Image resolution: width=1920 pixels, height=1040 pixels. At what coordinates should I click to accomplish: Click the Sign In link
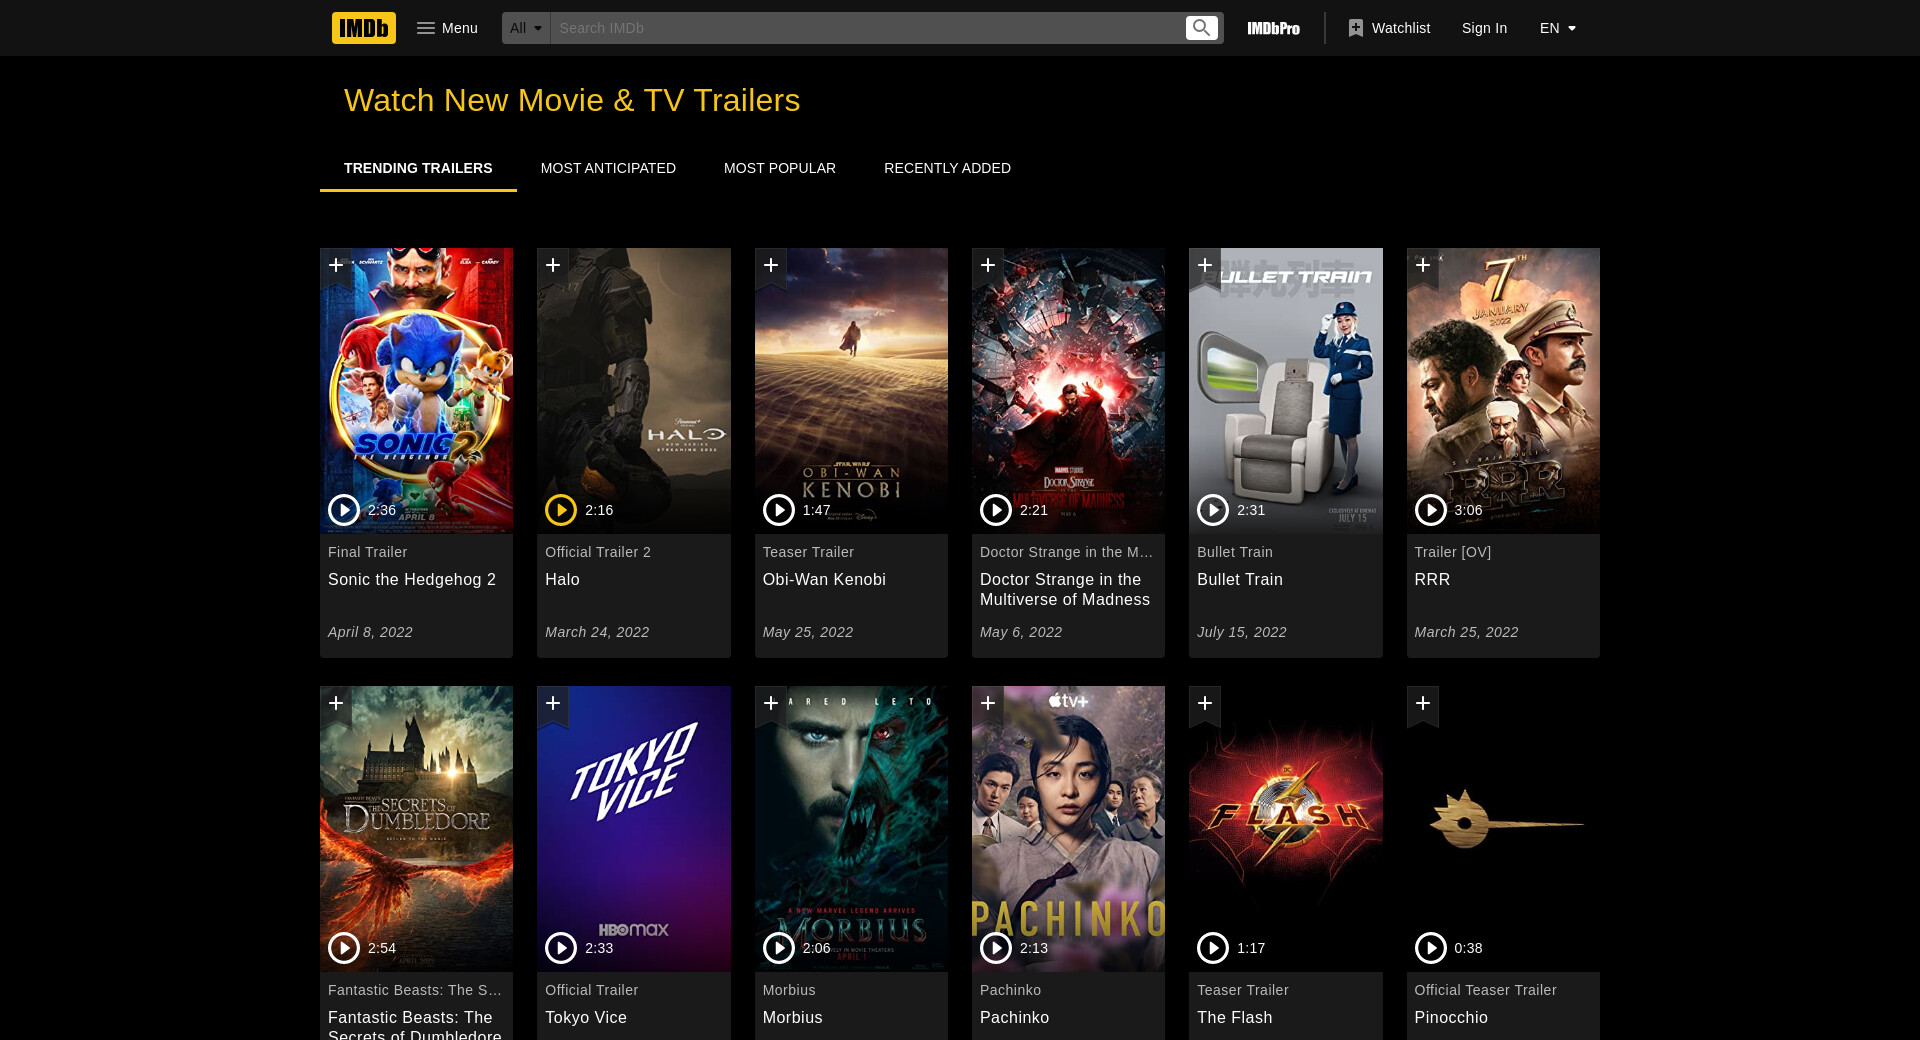[1484, 28]
